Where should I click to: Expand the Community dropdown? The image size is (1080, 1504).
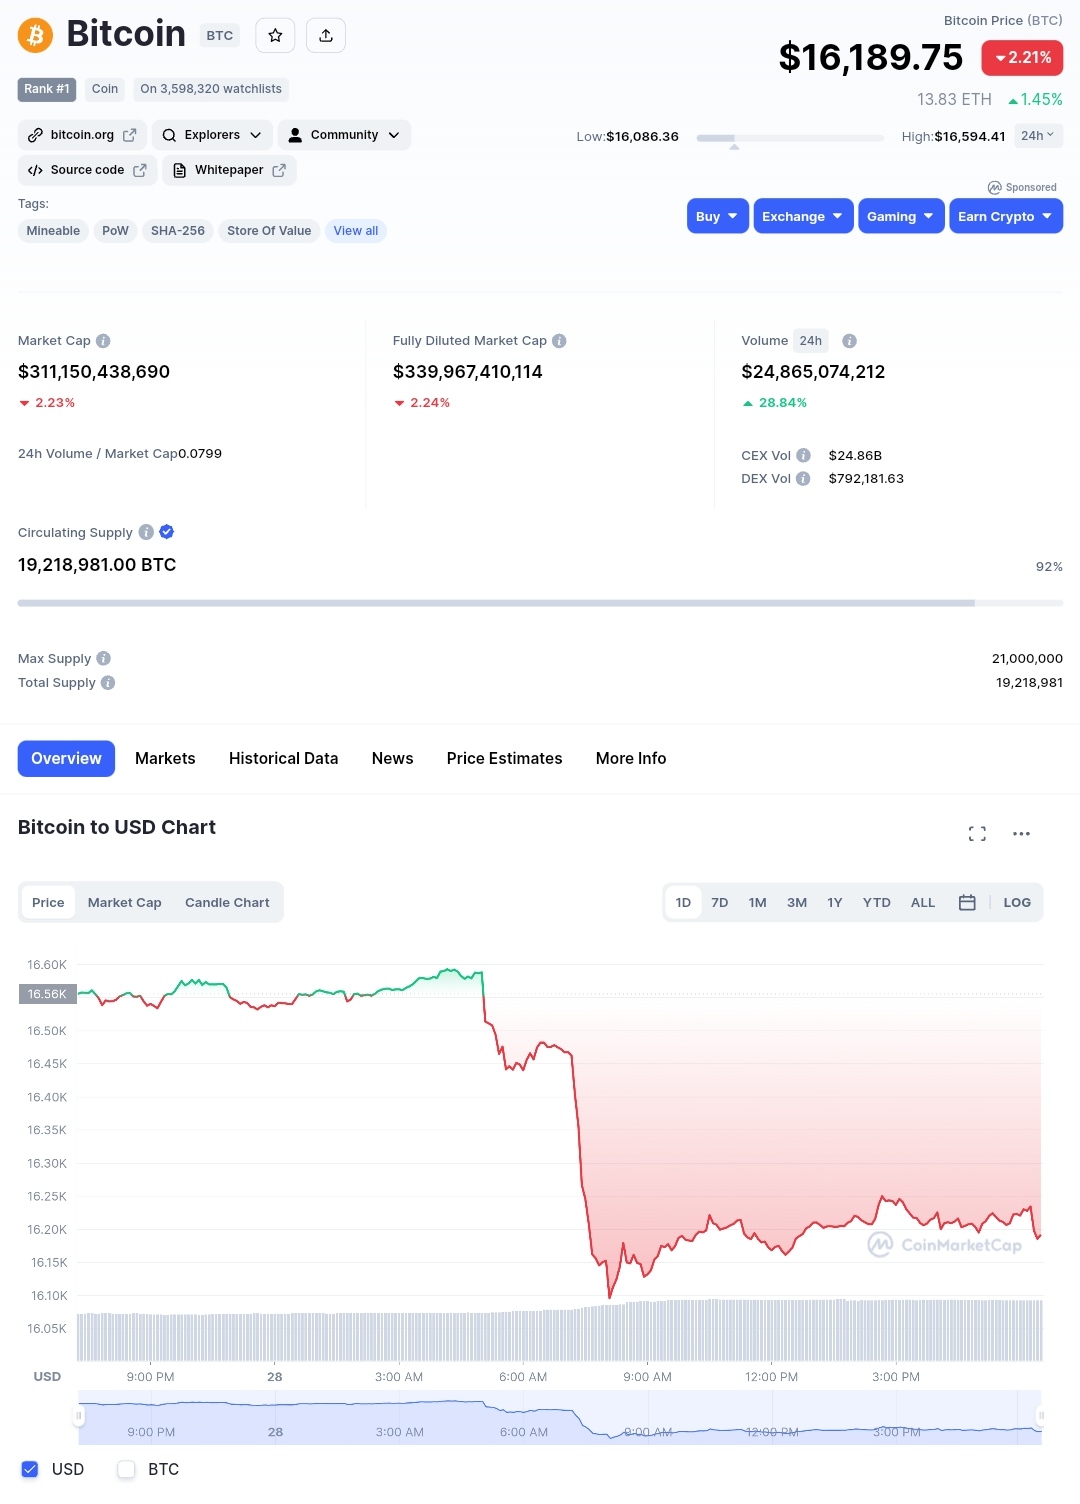[344, 135]
